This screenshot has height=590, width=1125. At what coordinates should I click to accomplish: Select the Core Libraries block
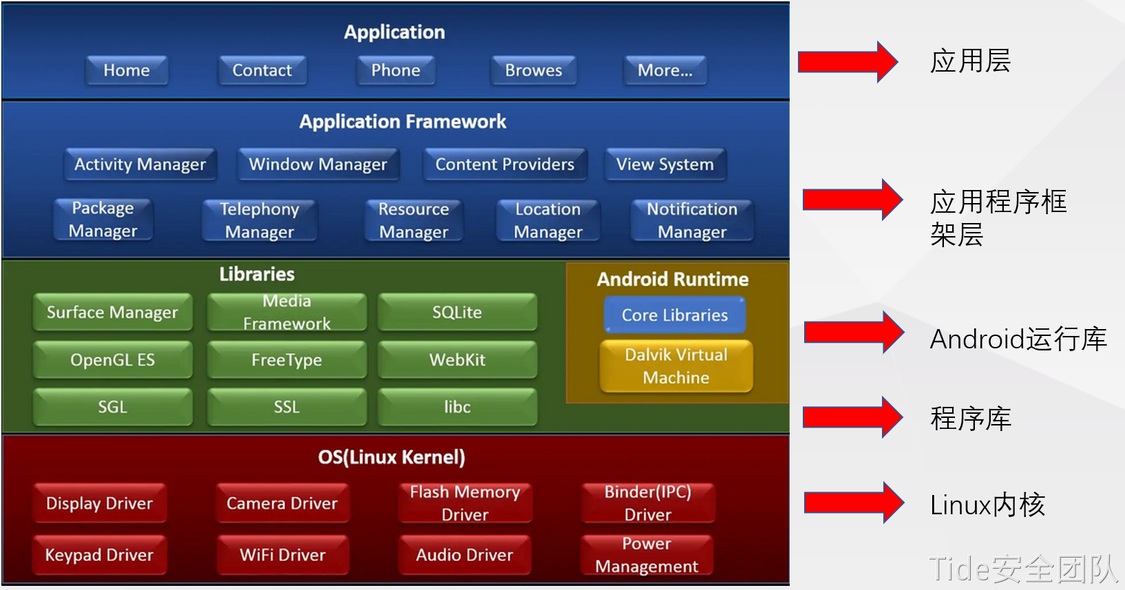[x=674, y=314]
